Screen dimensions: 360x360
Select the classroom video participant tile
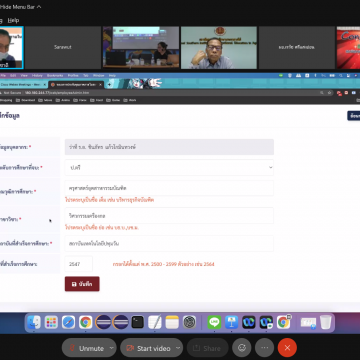141,48
